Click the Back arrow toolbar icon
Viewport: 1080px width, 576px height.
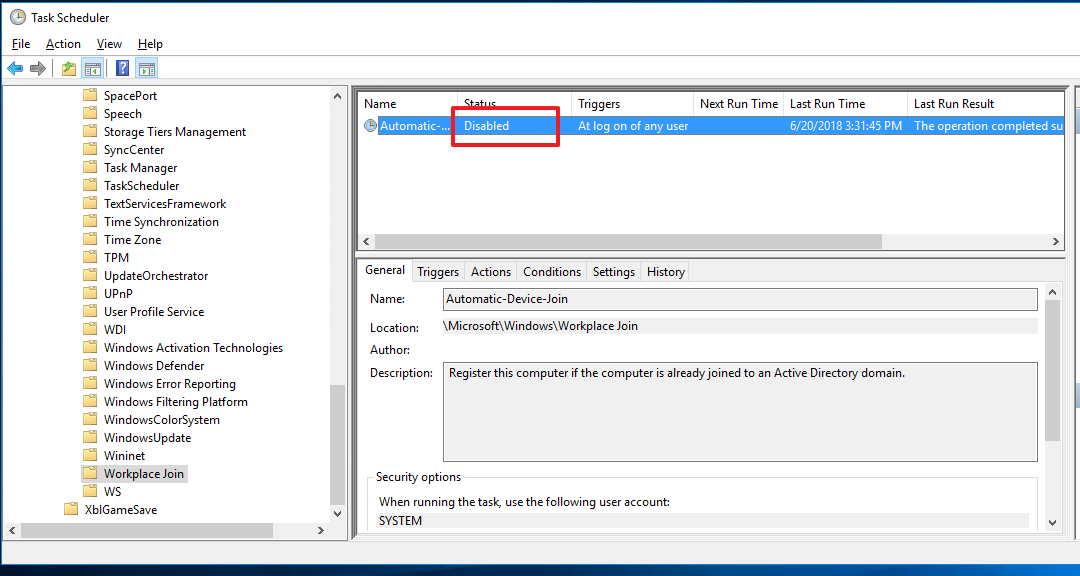click(15, 68)
